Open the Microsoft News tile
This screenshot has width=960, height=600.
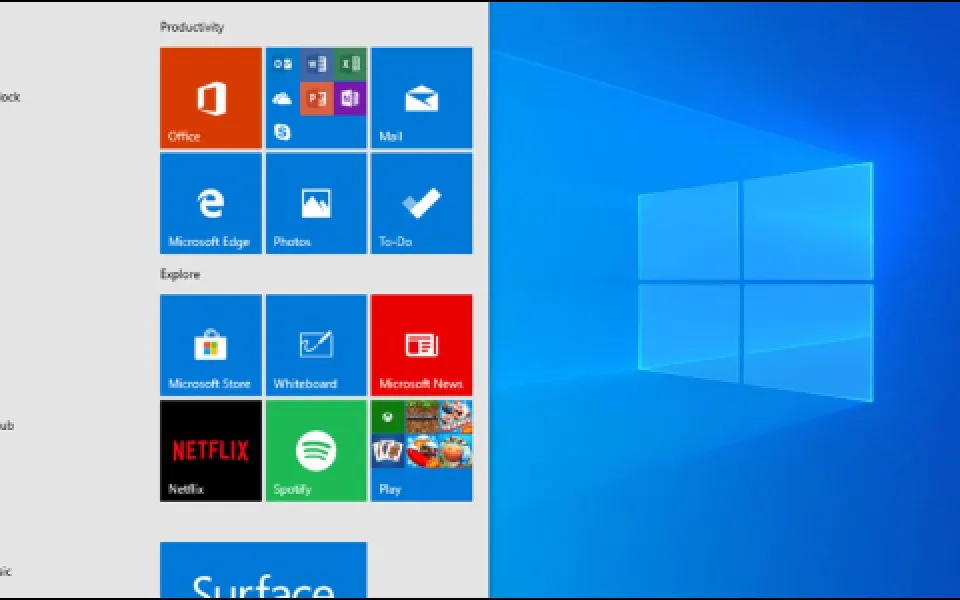click(x=421, y=345)
